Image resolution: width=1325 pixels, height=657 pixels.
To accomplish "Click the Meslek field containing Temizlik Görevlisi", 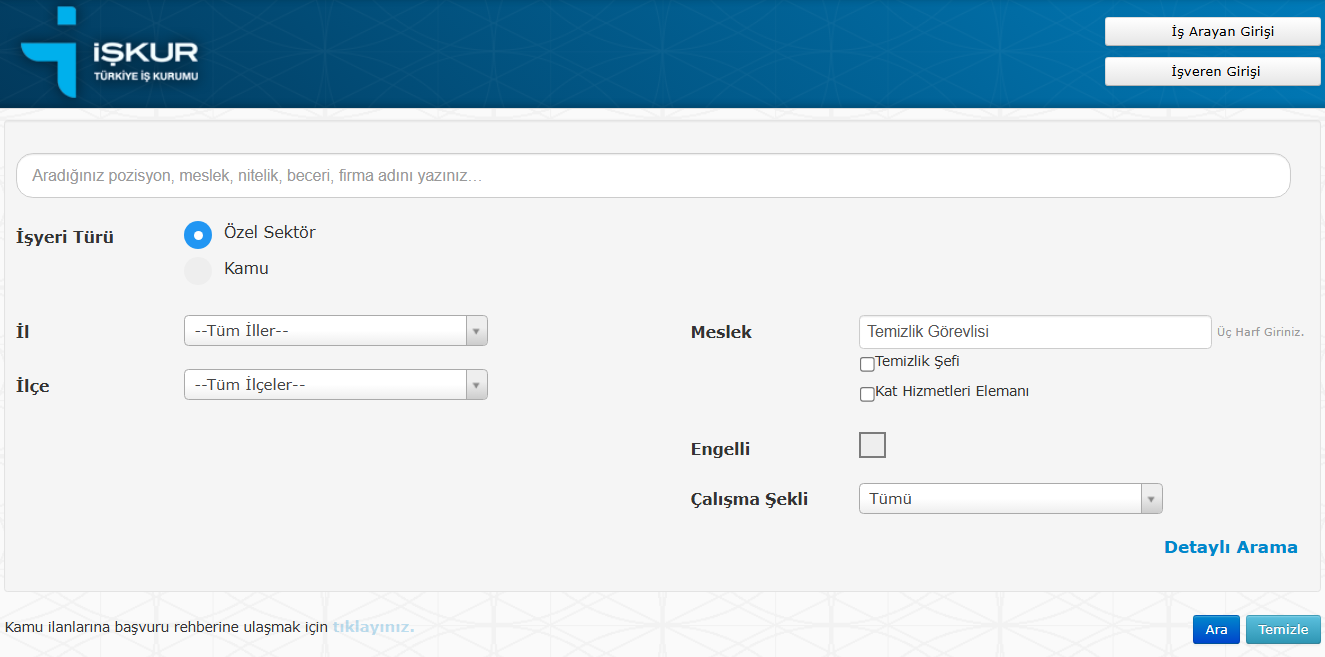I will 1034,332.
